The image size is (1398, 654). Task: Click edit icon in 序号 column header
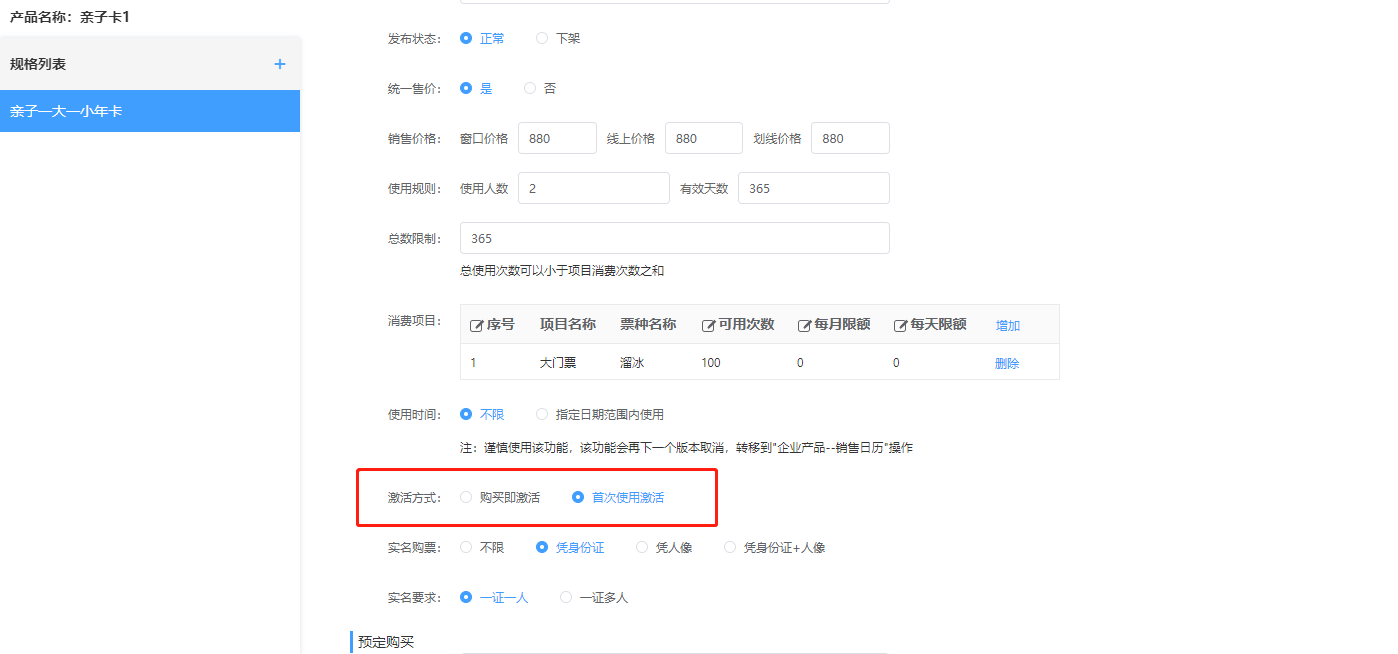coord(477,325)
